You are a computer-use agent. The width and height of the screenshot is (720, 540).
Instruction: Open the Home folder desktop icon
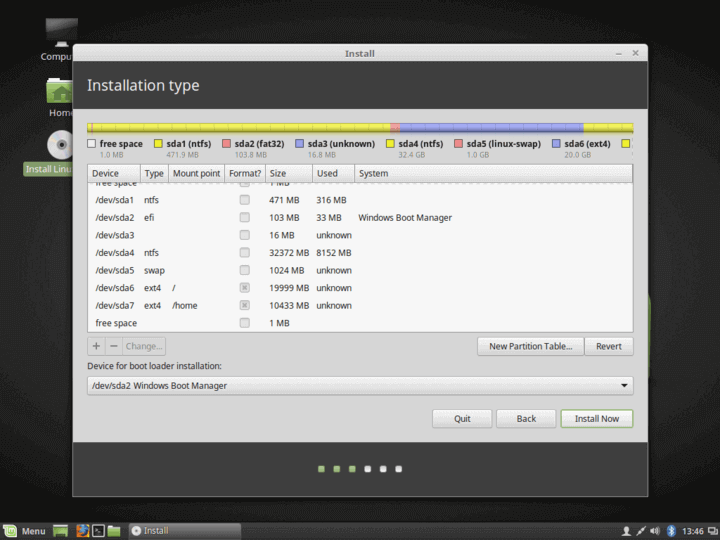tap(60, 92)
